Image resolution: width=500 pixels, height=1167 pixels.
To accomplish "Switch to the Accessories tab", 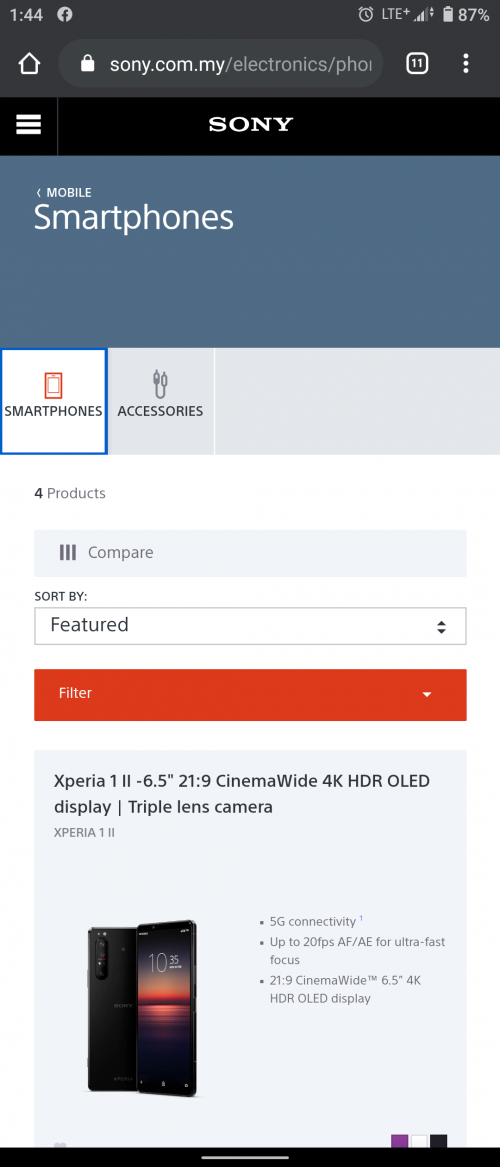I will click(160, 401).
